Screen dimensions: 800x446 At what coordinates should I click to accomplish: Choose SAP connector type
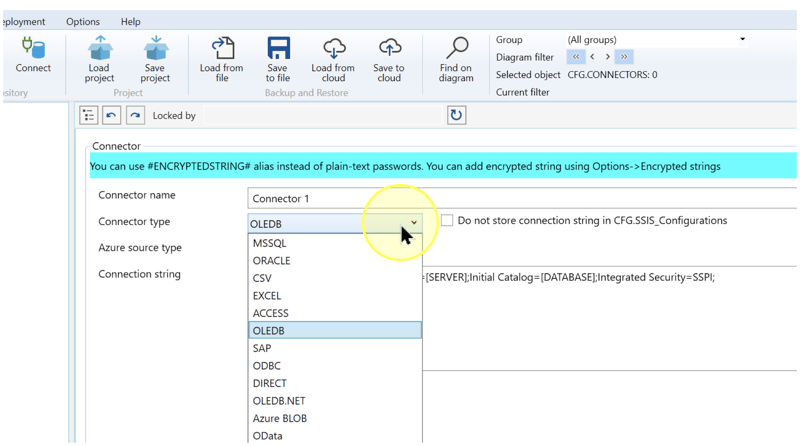click(335, 349)
